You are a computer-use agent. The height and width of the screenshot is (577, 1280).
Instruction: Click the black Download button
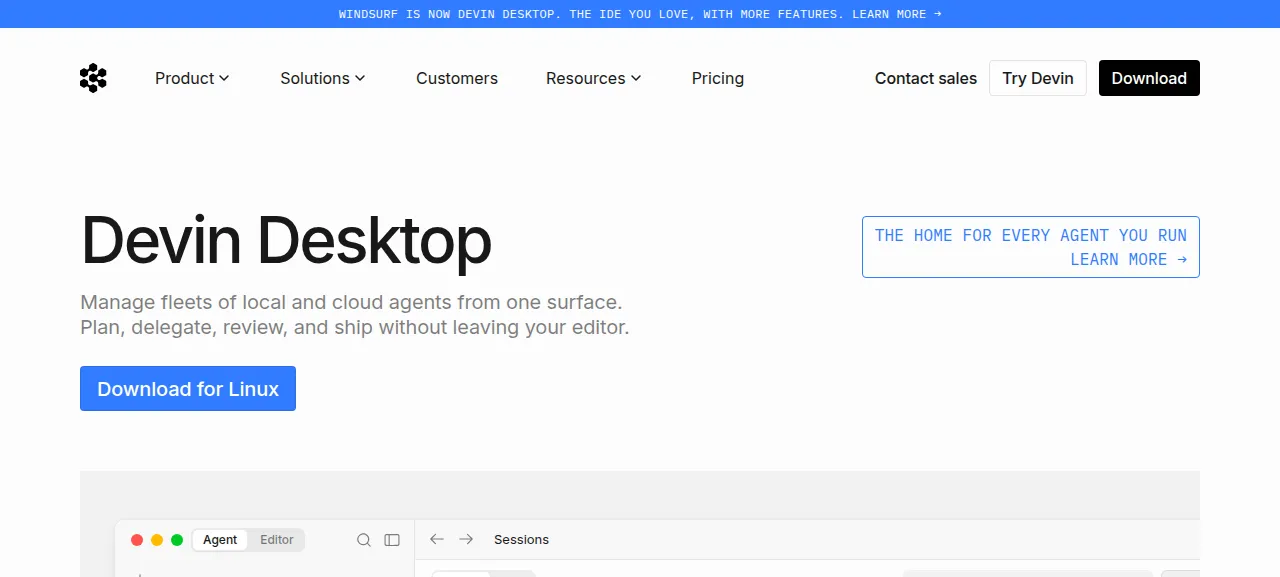[1149, 78]
